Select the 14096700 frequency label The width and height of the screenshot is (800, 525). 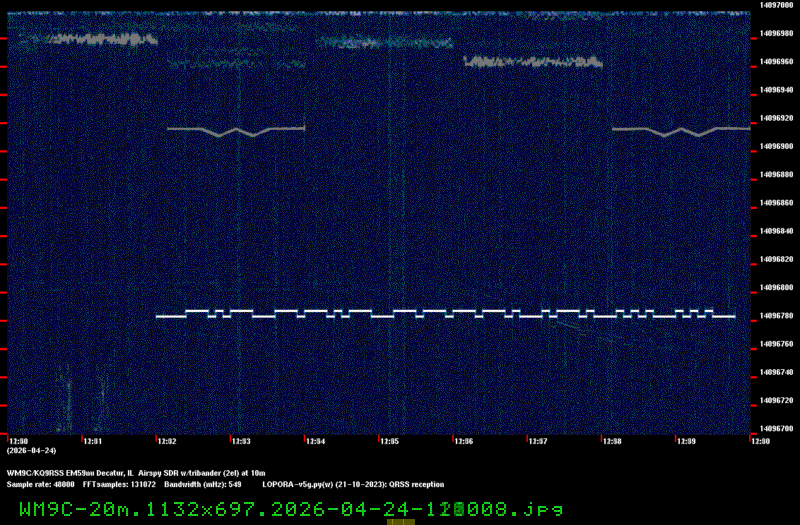778,428
